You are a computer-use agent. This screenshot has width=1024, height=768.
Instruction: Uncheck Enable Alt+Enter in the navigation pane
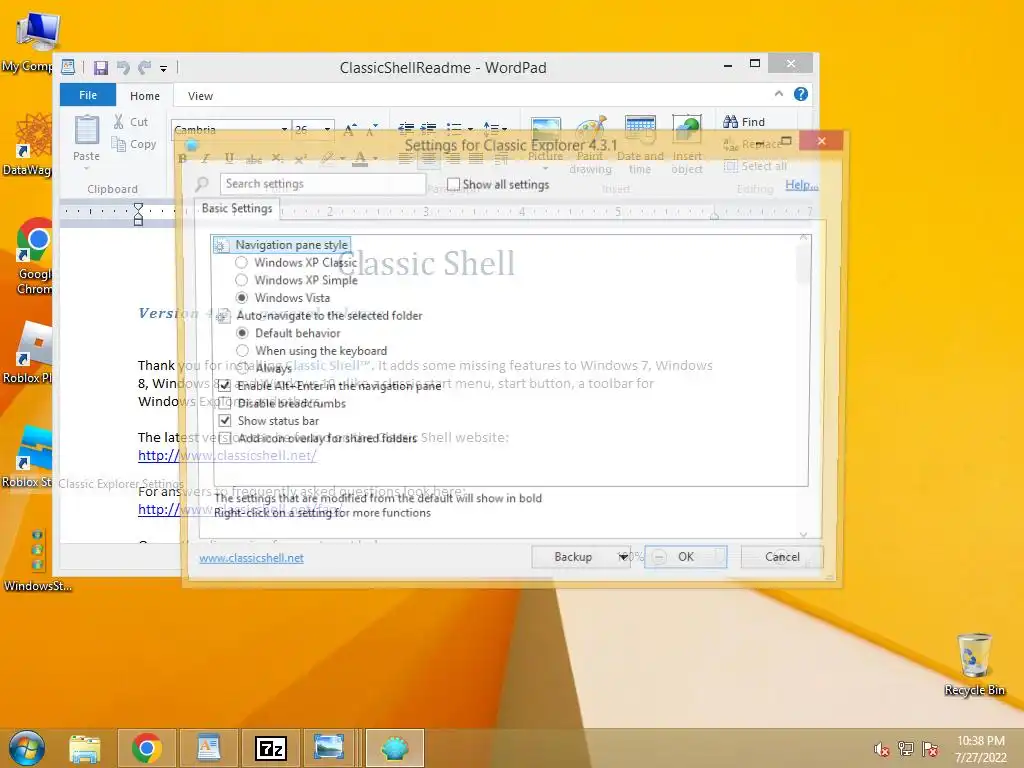point(225,385)
